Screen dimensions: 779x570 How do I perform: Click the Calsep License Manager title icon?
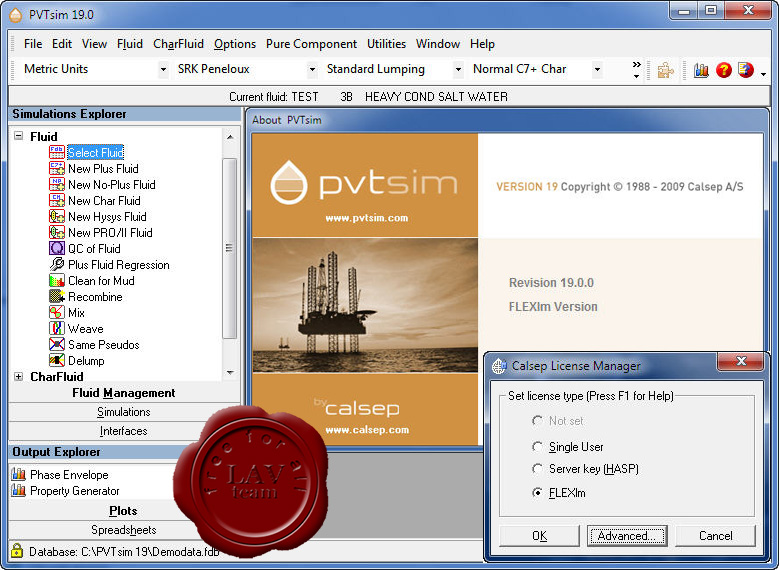499,366
